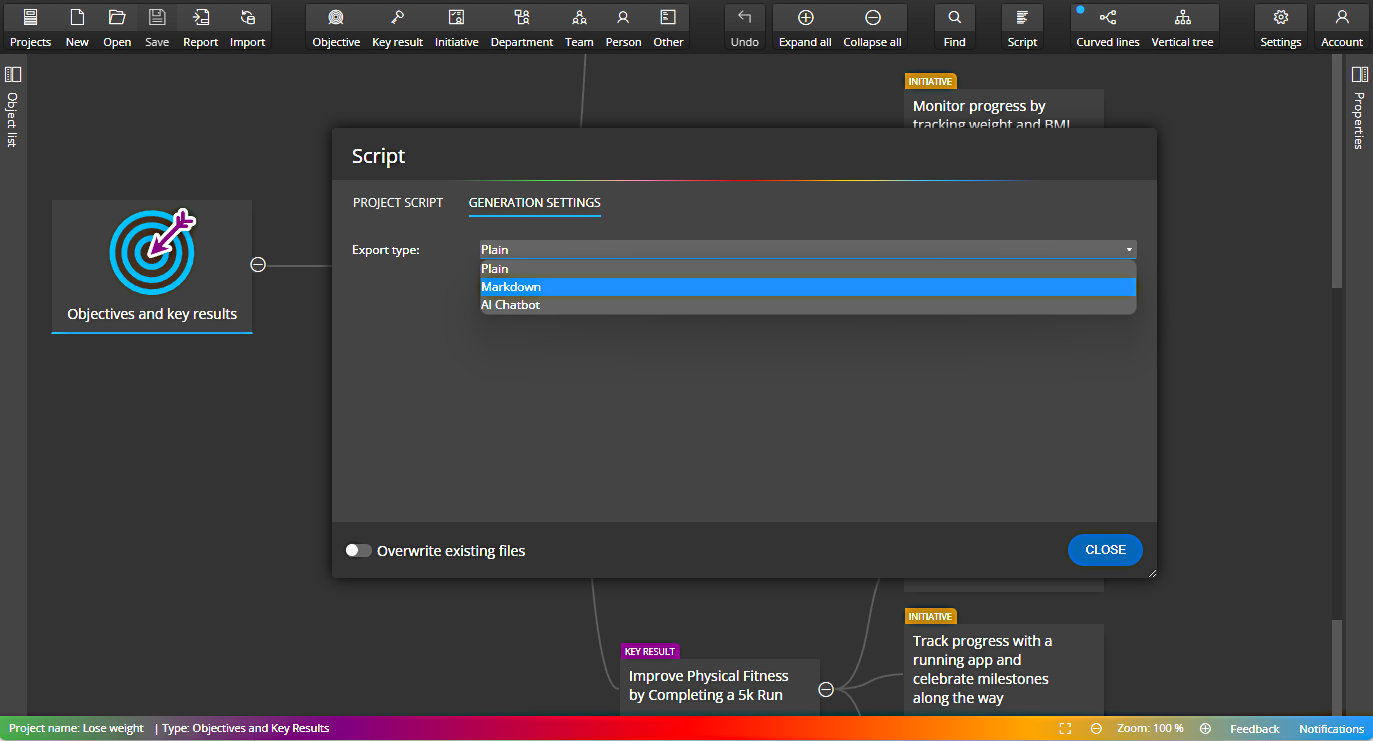Zoom out using minus icon in status bar
Viewport: 1373px width, 741px height.
tap(1096, 729)
